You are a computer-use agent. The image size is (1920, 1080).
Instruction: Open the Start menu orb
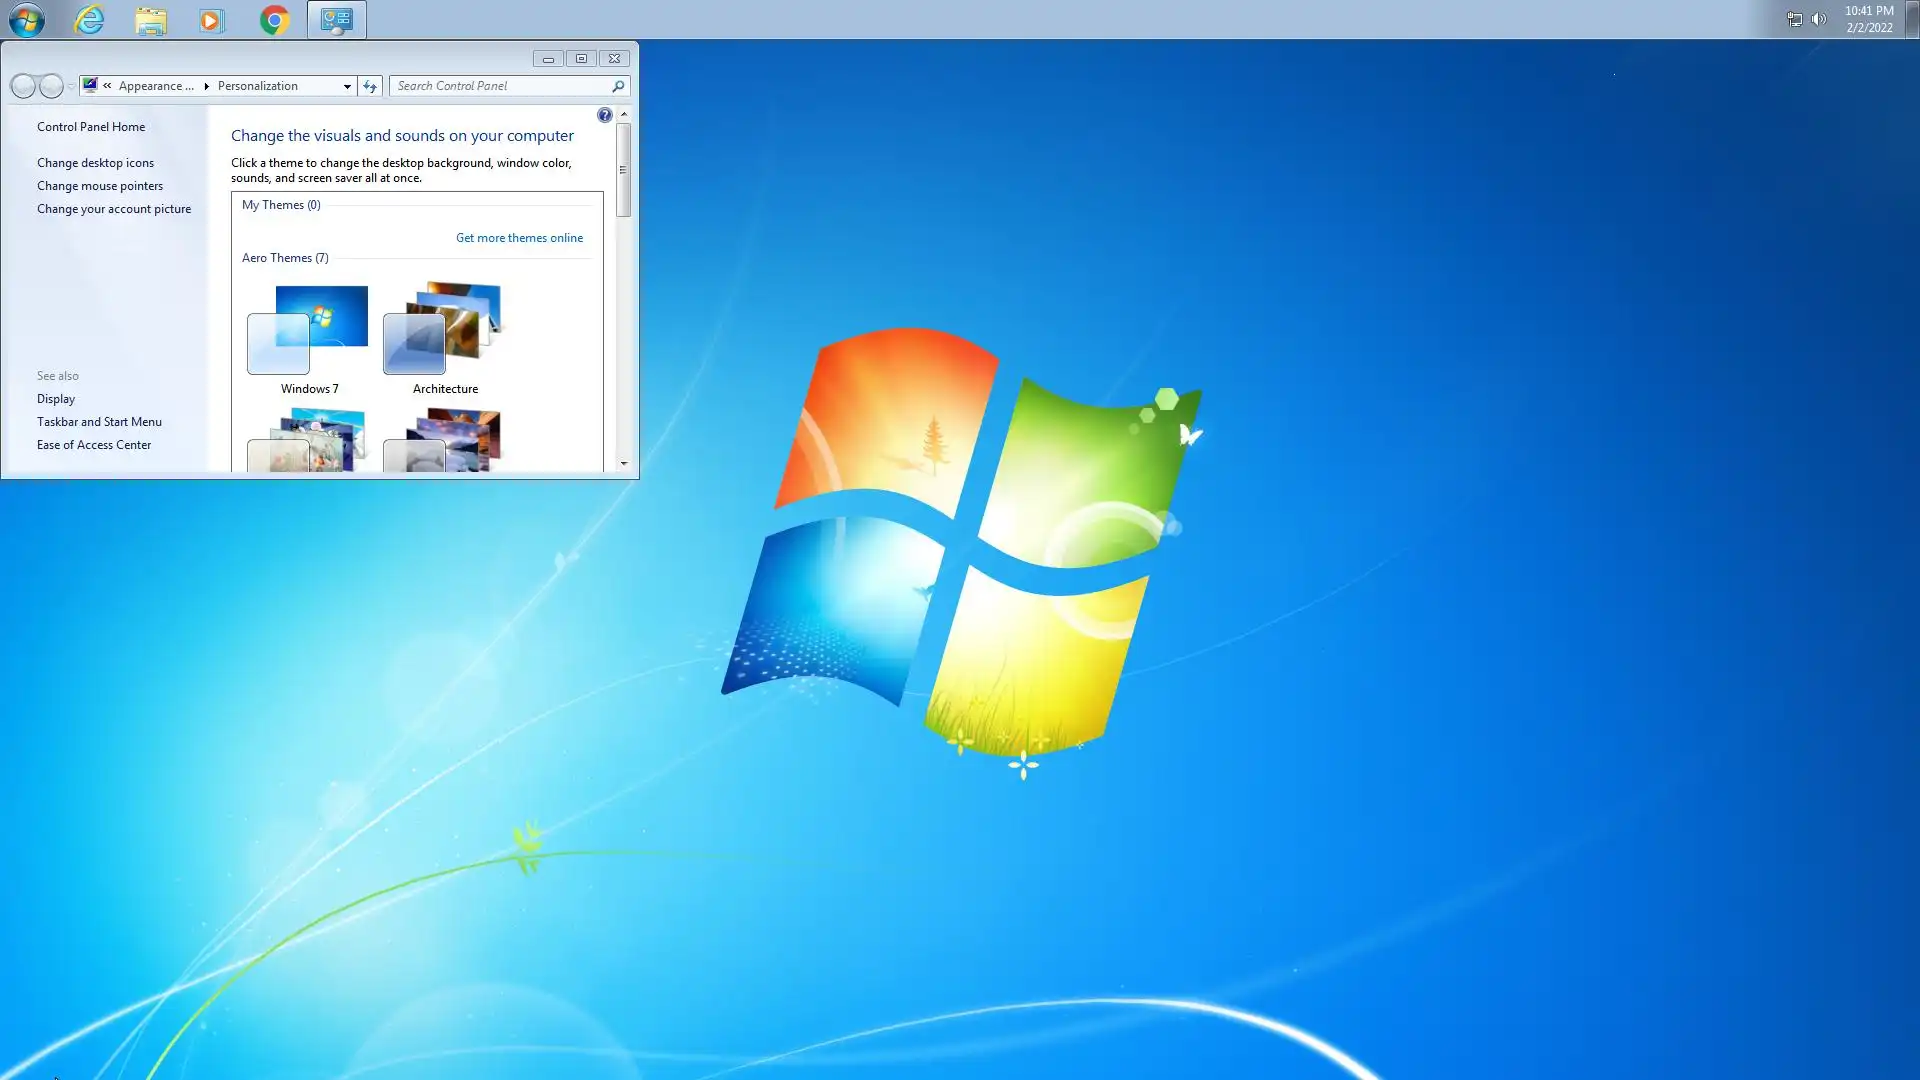tap(27, 20)
